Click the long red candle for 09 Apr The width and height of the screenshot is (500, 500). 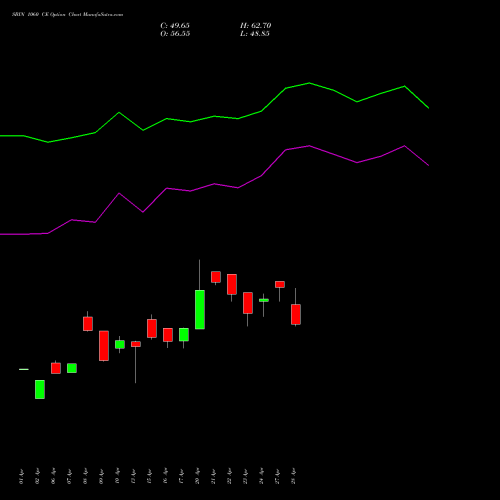click(x=104, y=346)
